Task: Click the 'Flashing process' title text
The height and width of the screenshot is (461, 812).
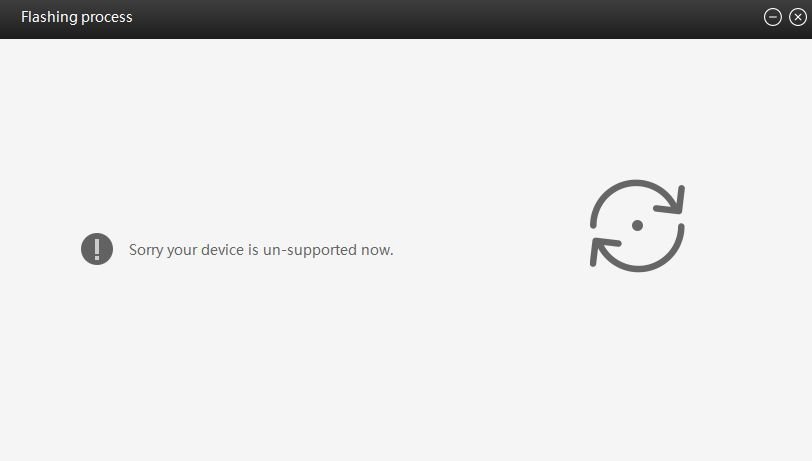Action: point(77,17)
